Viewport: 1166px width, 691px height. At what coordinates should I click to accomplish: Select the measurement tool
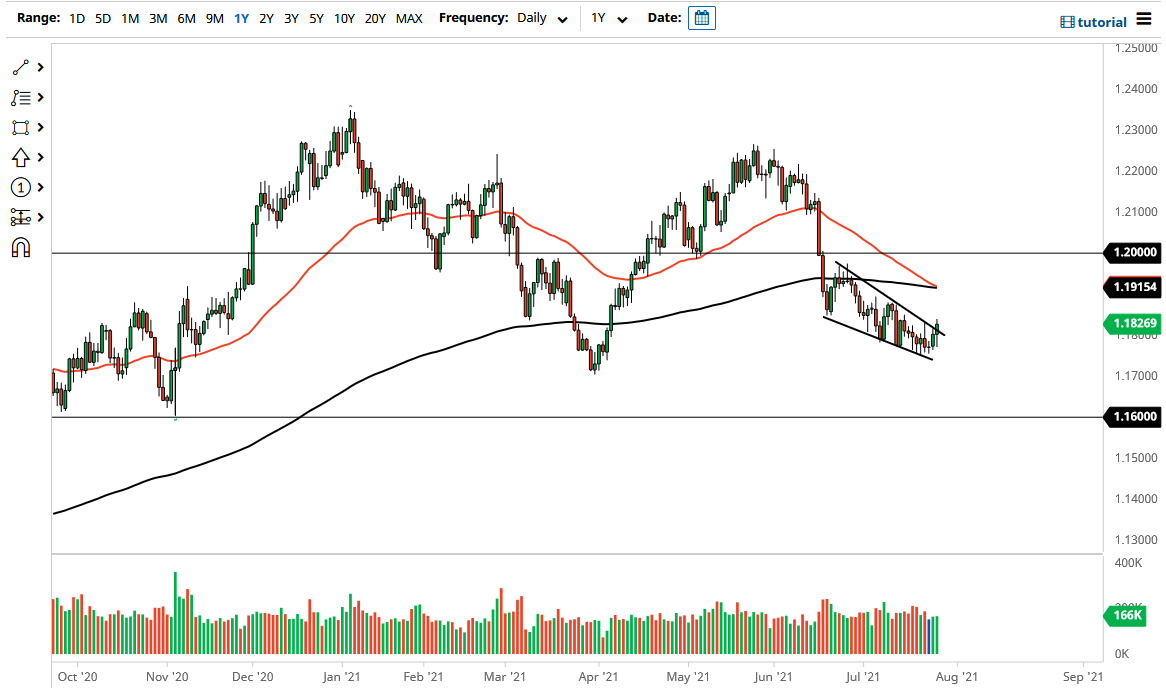pos(22,217)
